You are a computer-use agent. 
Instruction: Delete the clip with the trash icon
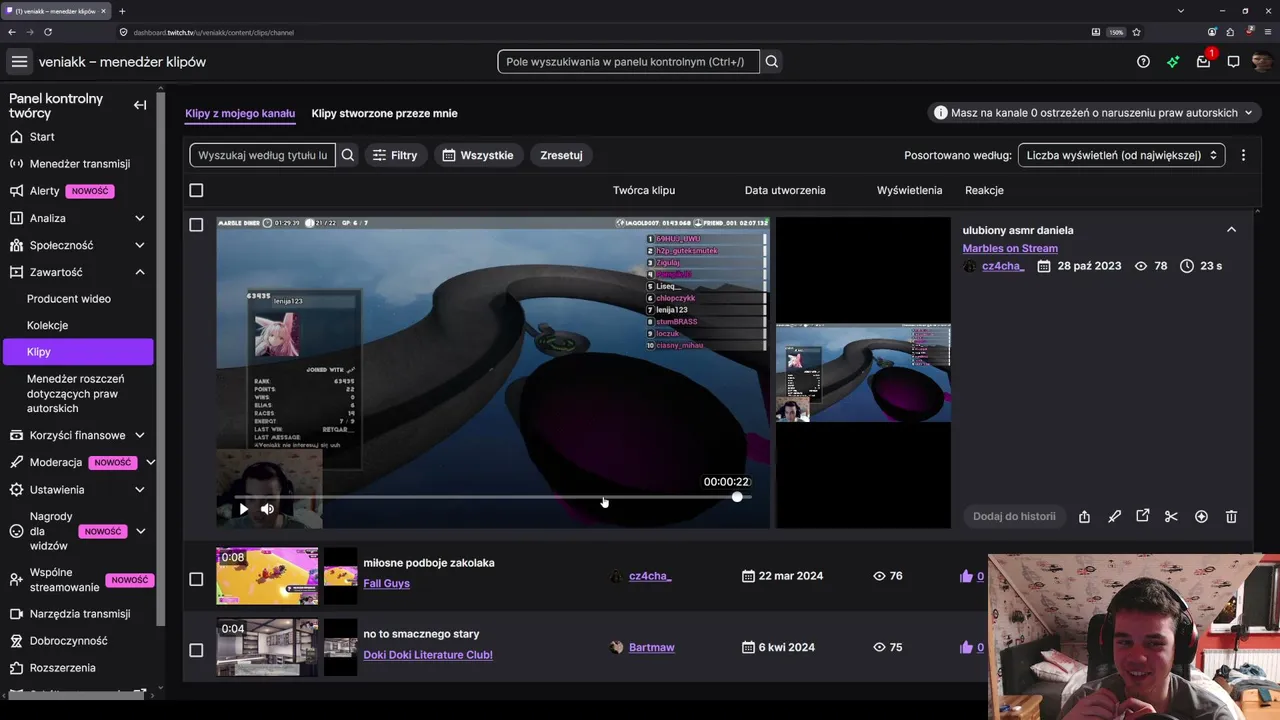pos(1231,517)
